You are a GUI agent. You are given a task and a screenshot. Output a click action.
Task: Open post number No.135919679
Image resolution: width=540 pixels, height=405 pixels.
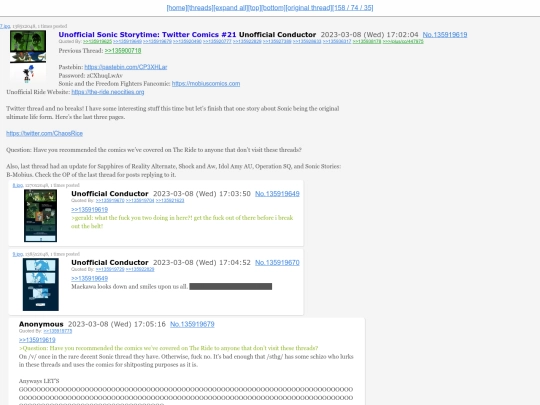(x=192, y=324)
